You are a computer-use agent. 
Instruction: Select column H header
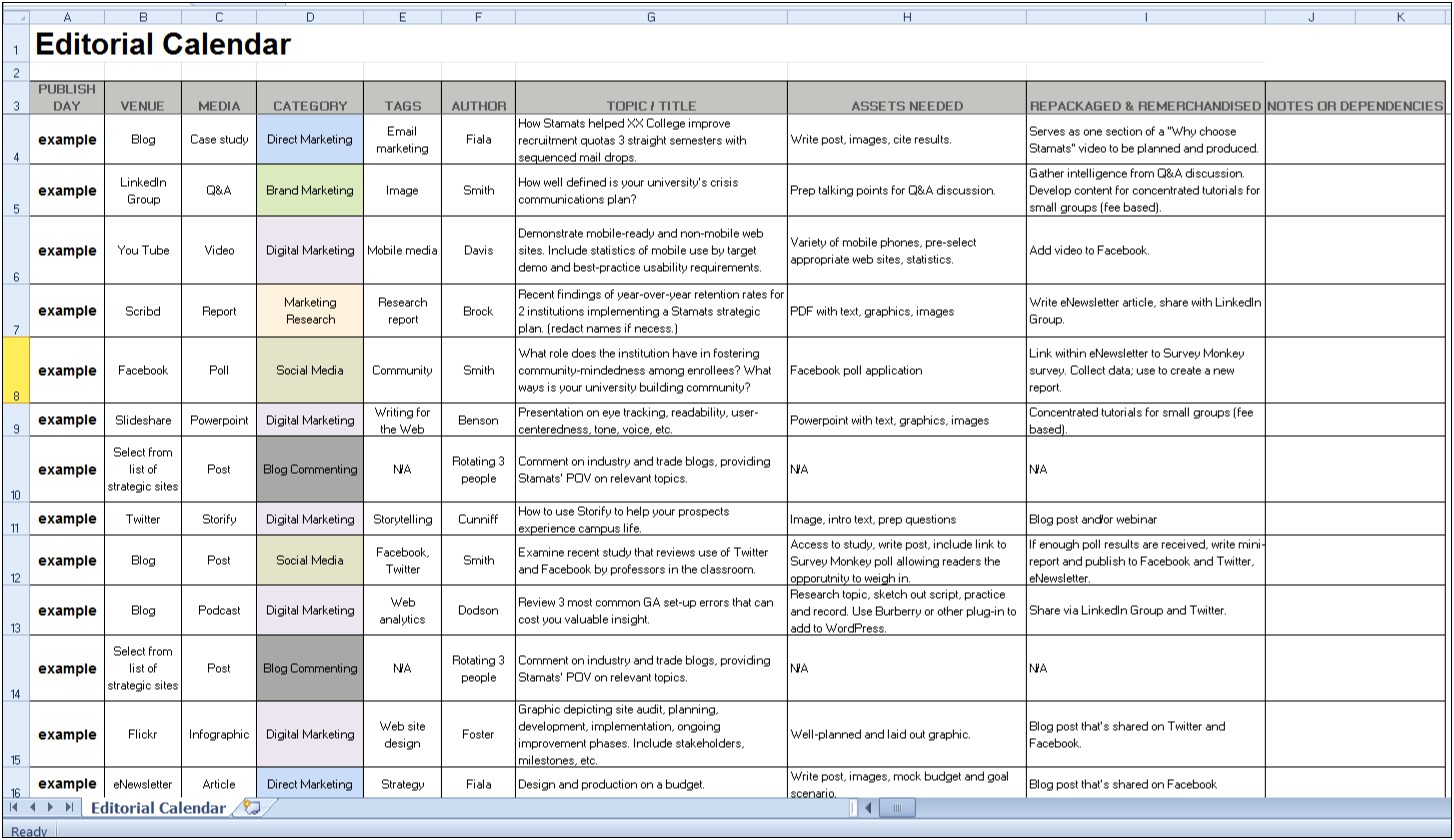(907, 17)
